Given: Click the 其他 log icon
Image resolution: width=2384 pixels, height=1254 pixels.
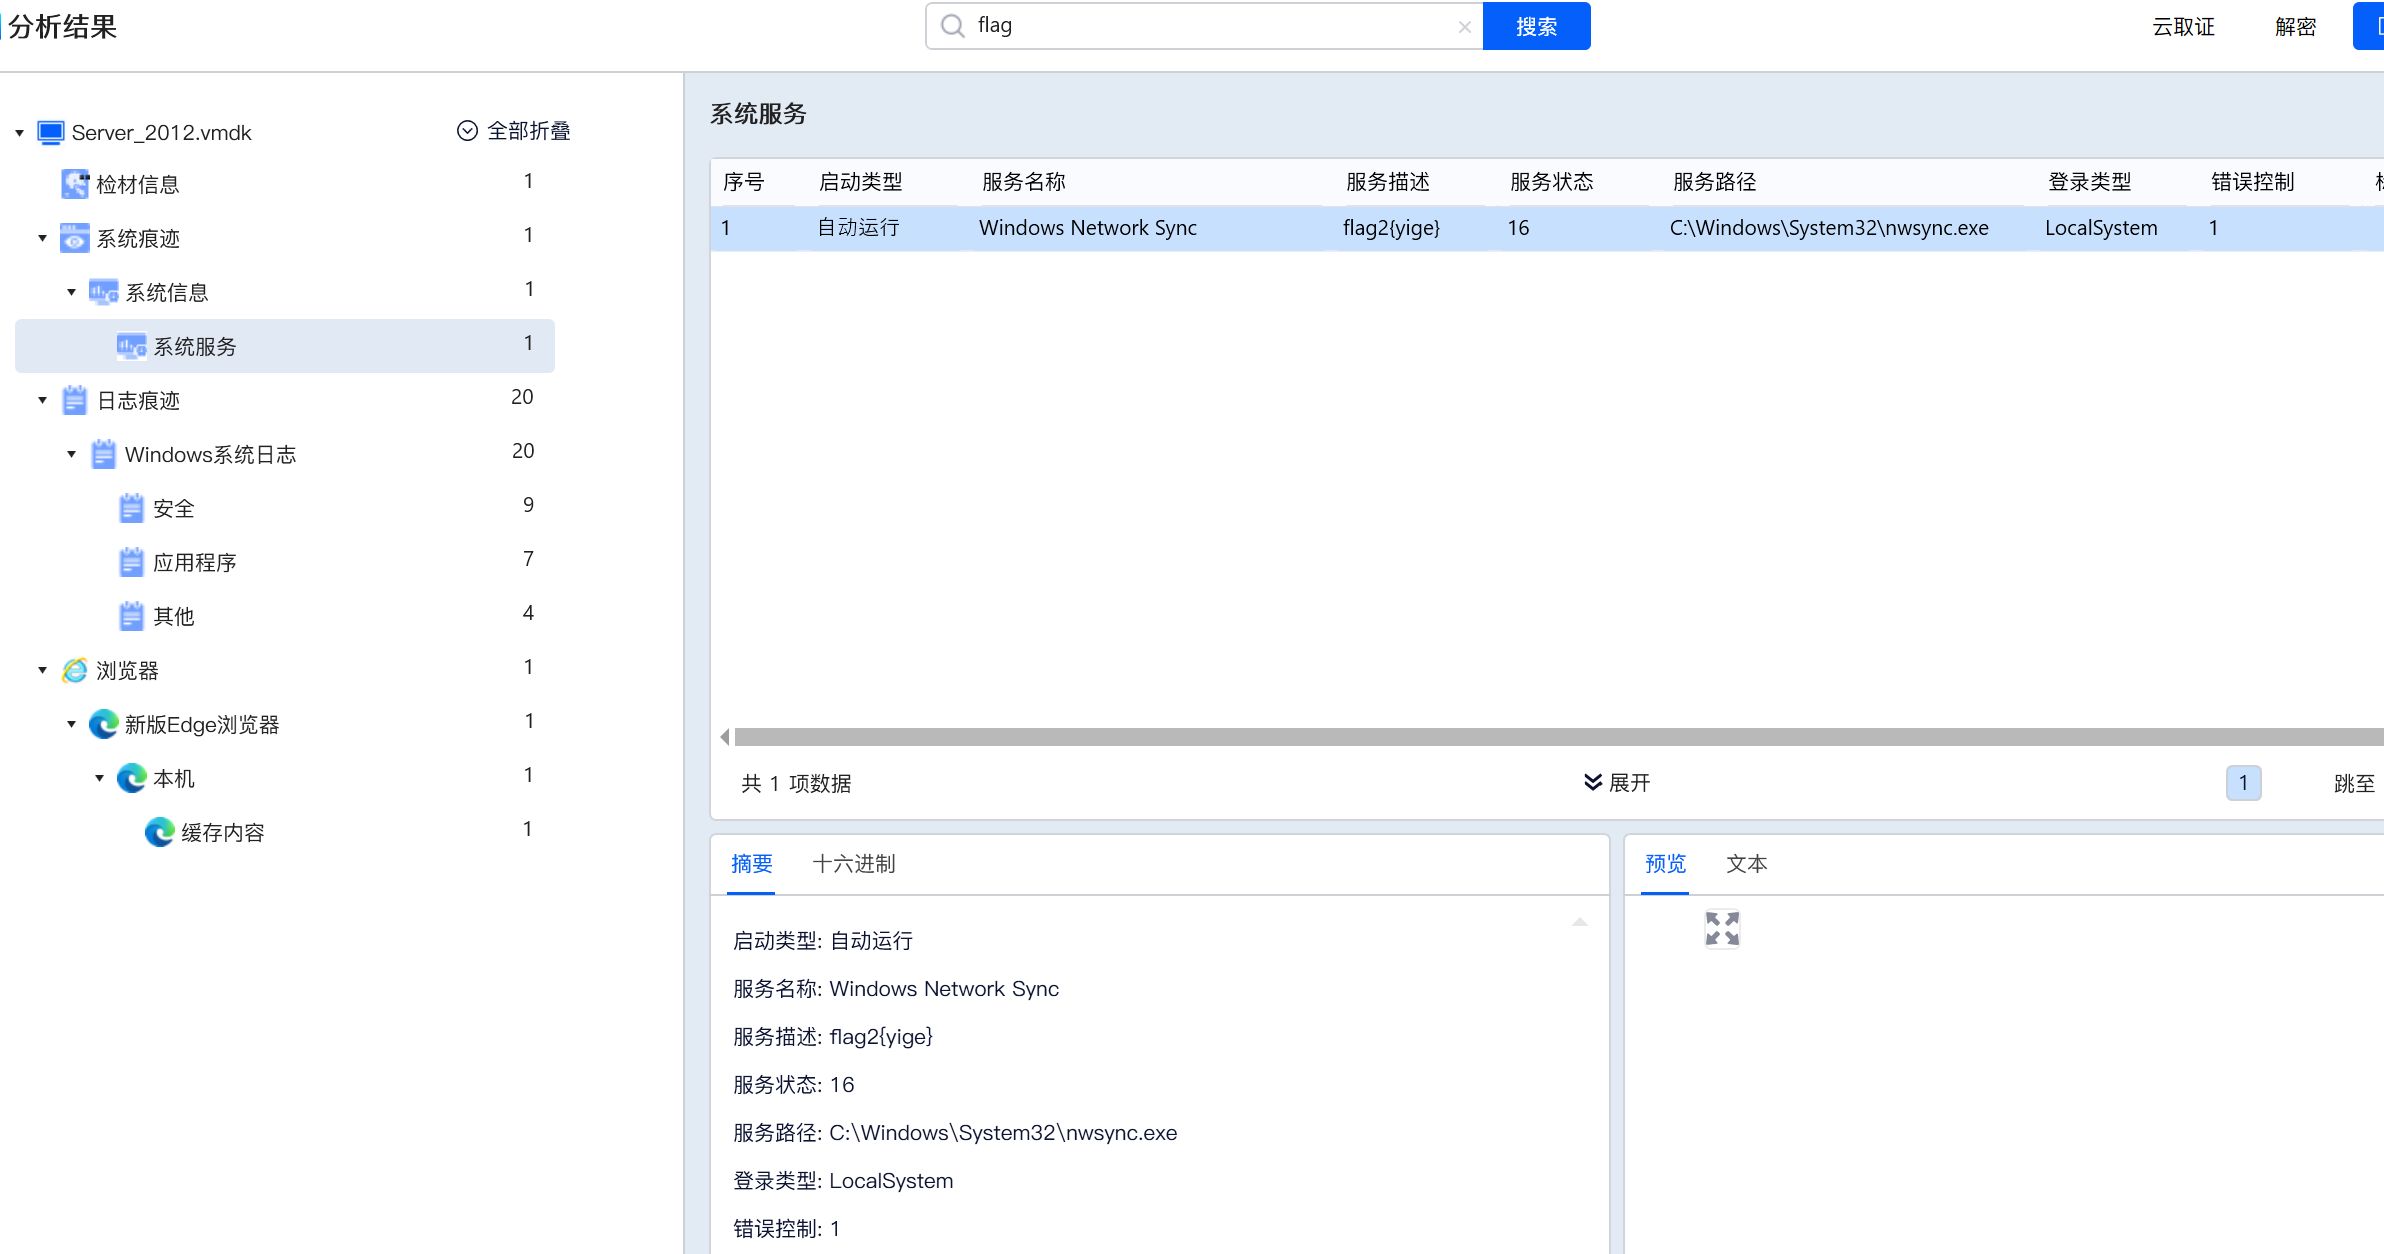Looking at the screenshot, I should [x=131, y=616].
